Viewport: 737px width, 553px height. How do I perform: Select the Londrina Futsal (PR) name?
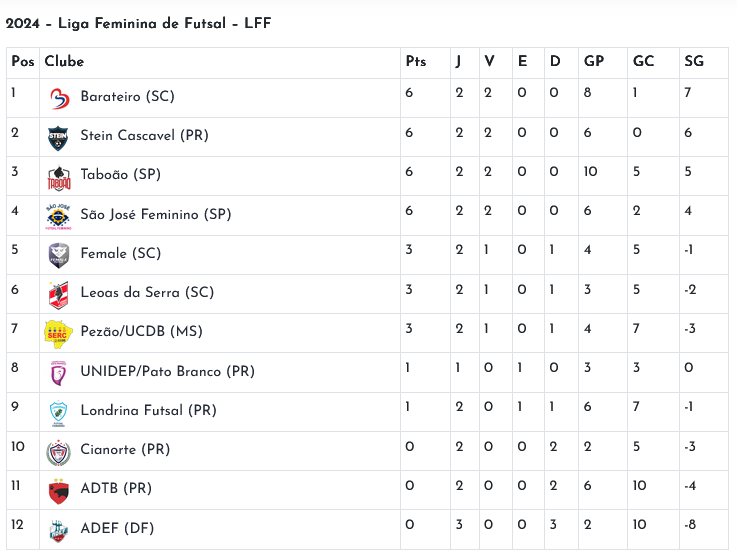[148, 410]
